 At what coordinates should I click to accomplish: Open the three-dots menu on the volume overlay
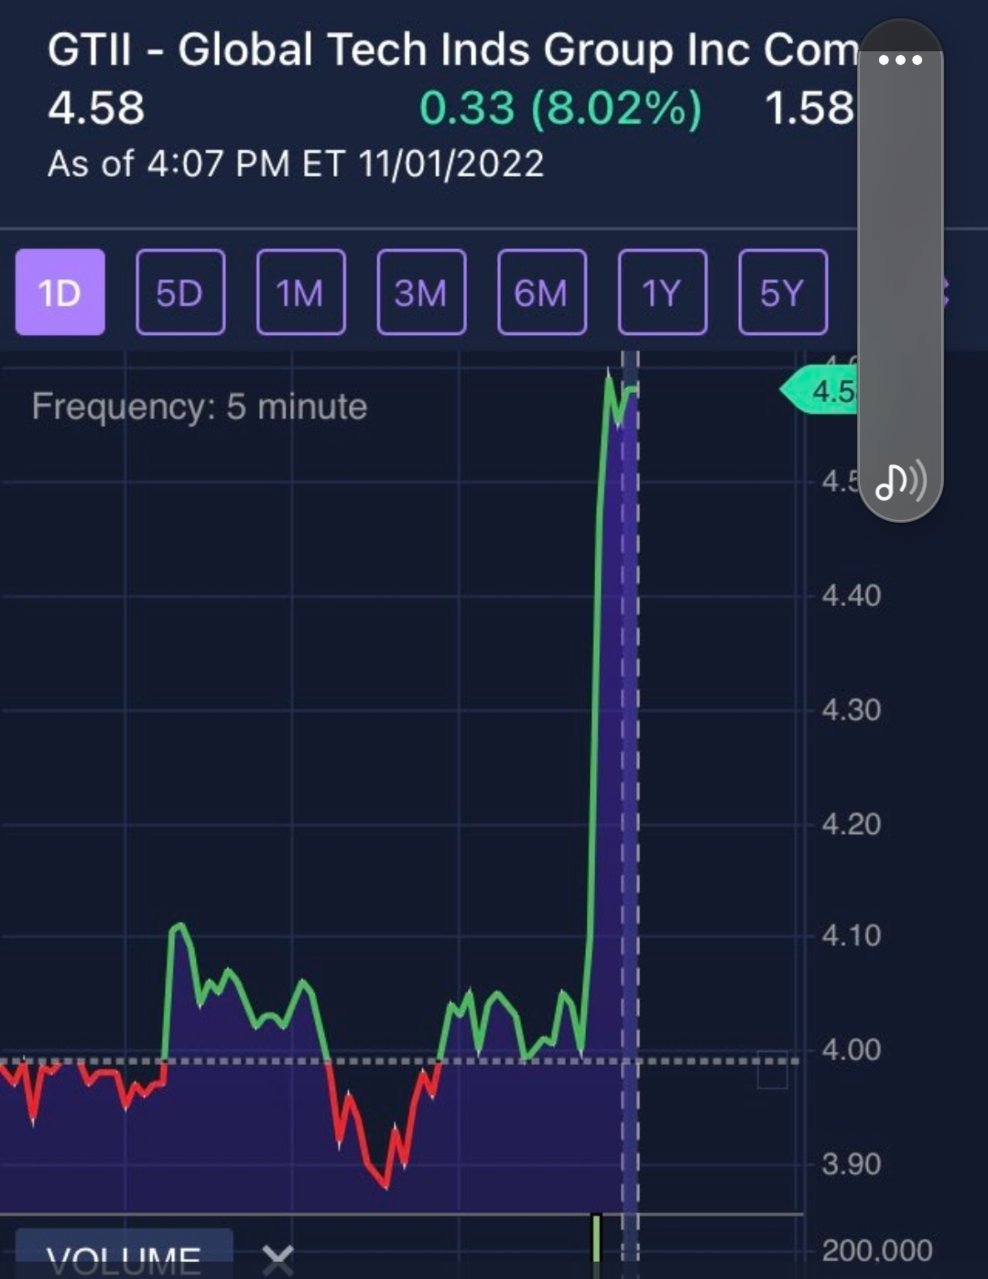(x=900, y=60)
